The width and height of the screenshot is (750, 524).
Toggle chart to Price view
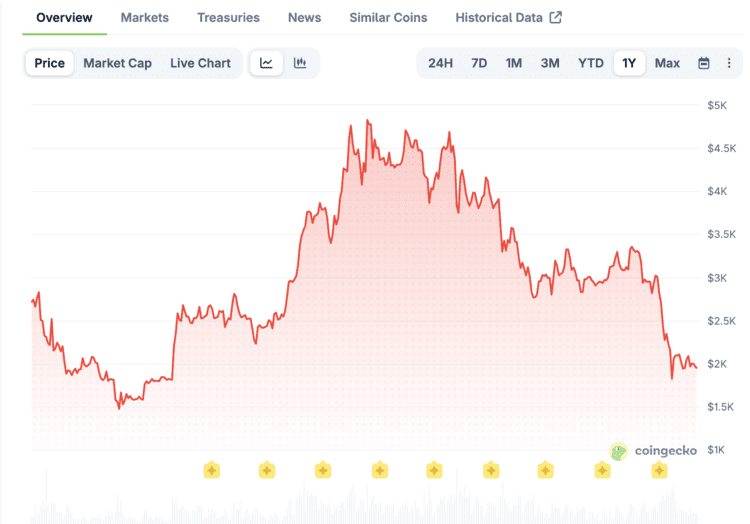point(49,63)
